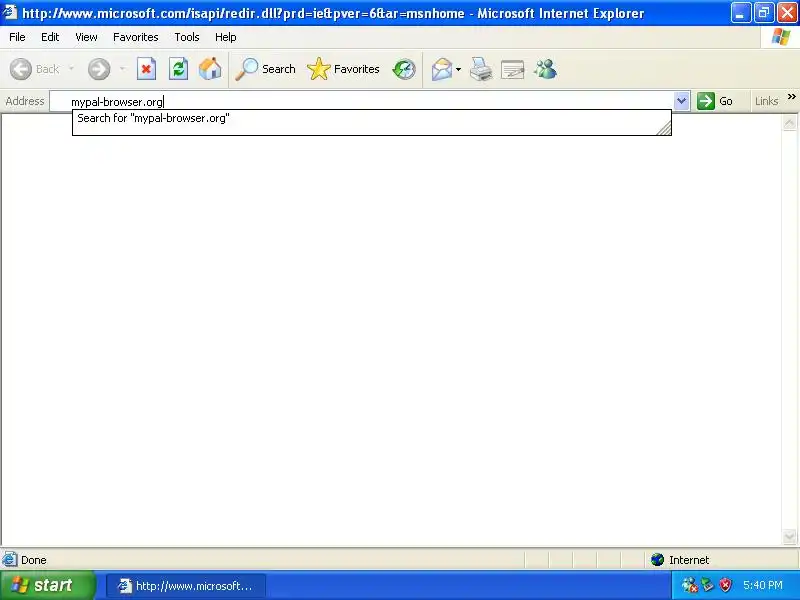Click the Messenger tray icon
Viewport: 800px width, 600px height.
690,585
